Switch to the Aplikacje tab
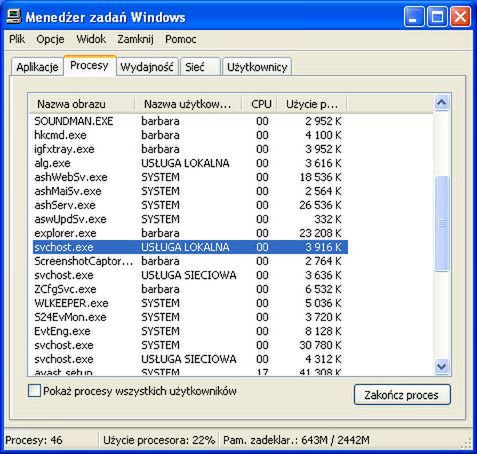Screen dimensions: 477x454 coord(37,67)
